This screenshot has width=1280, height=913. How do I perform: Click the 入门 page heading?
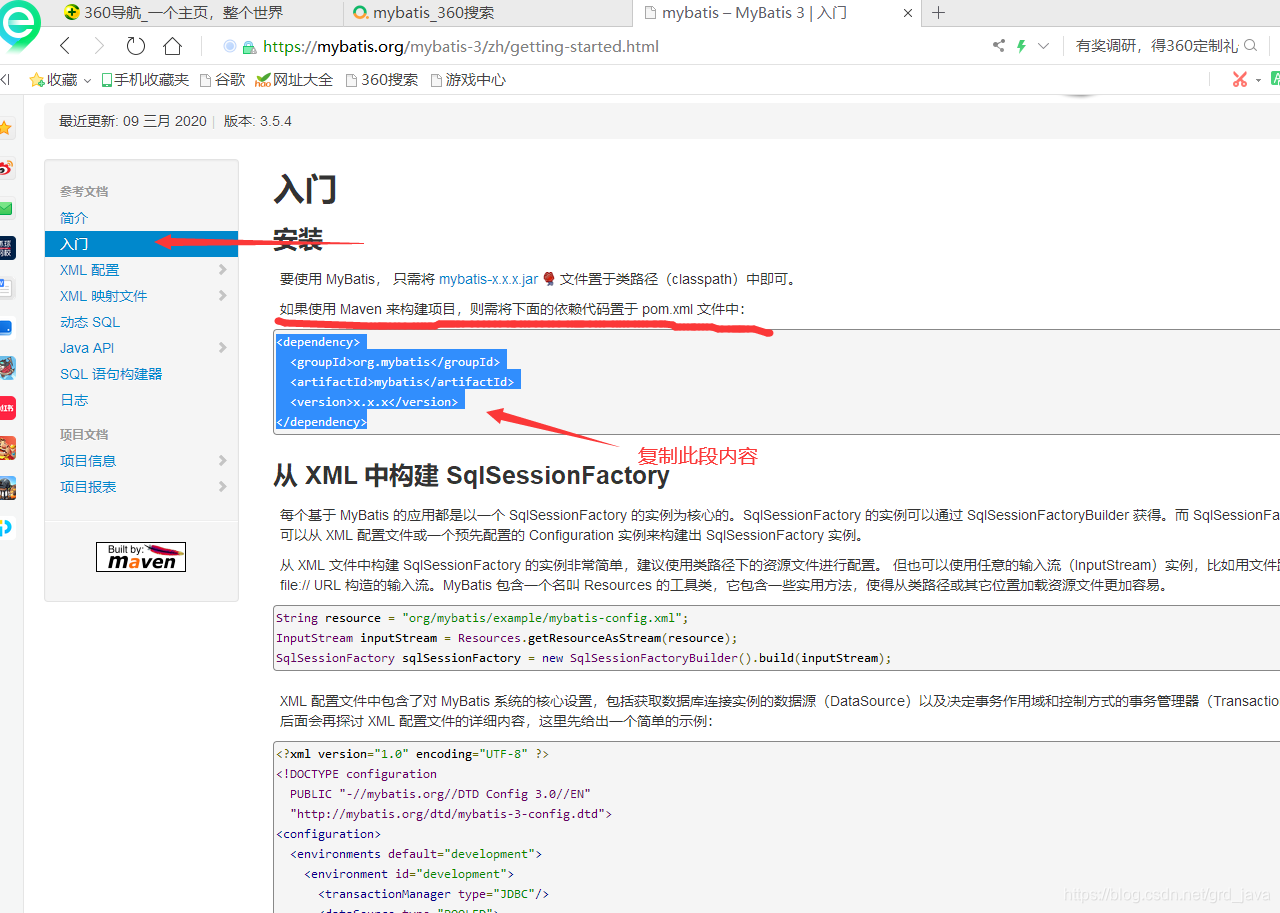click(305, 190)
